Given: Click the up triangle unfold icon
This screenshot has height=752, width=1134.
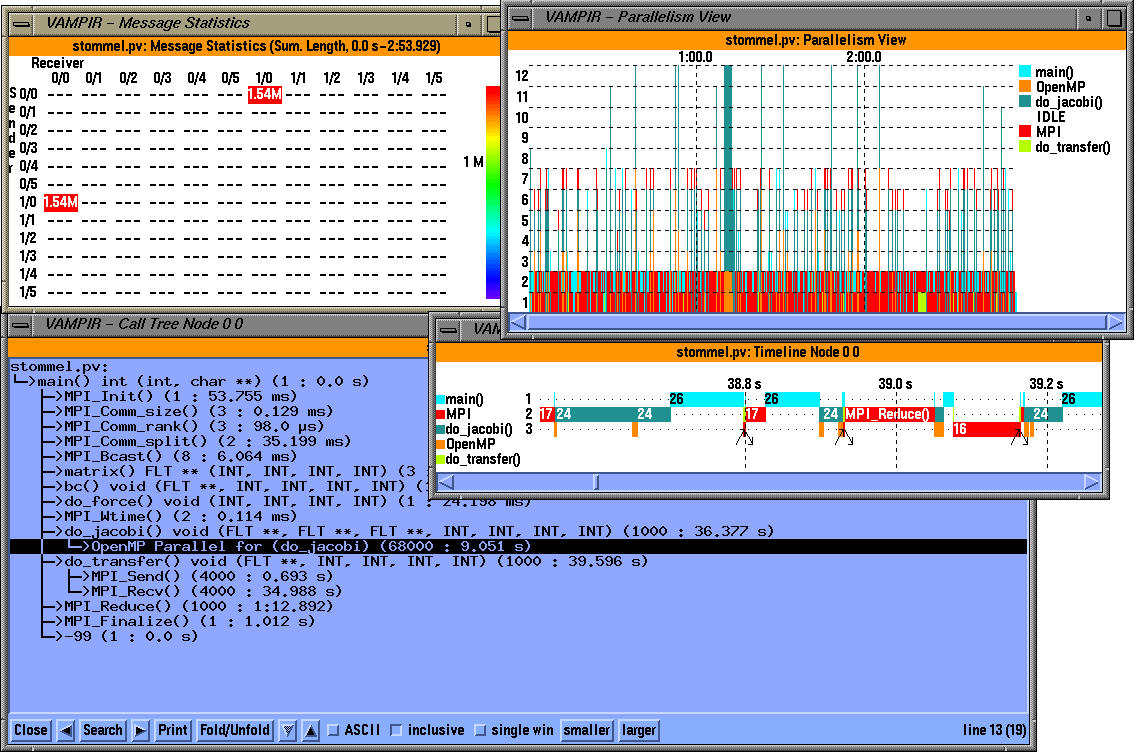Looking at the screenshot, I should [x=311, y=730].
